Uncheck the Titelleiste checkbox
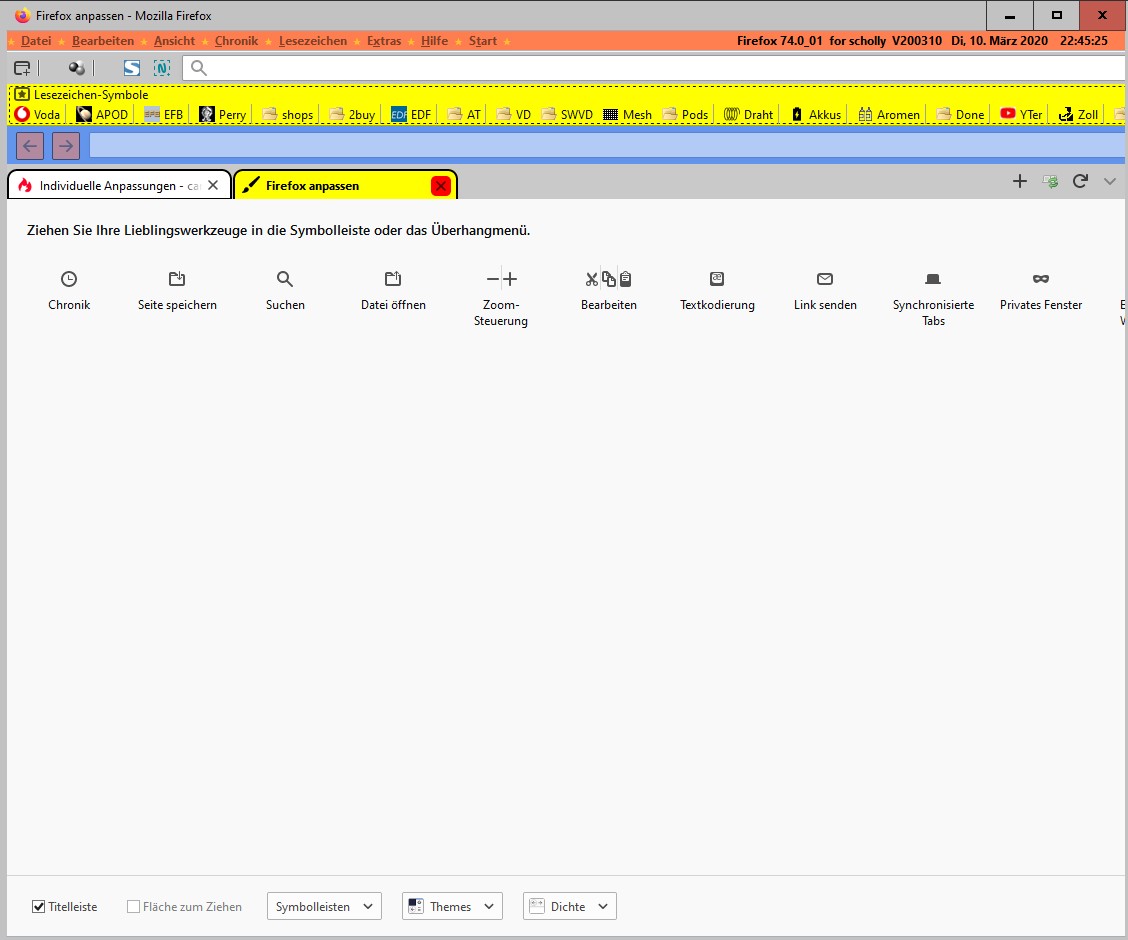 coord(39,906)
